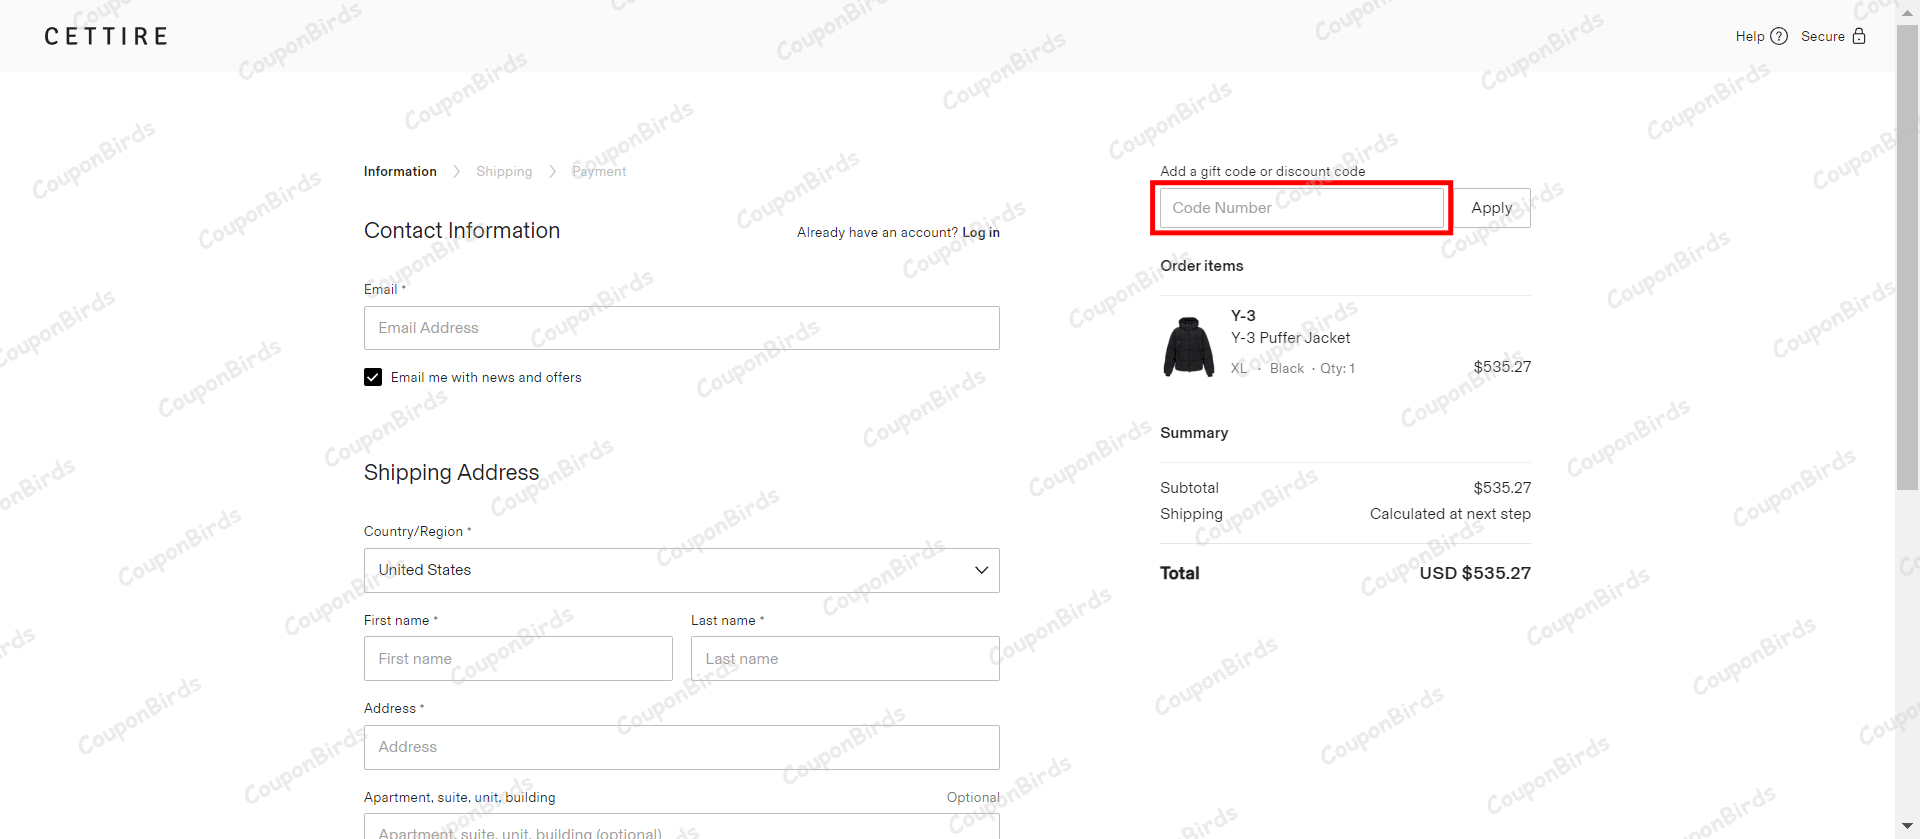Go to the Information breadcrumb step
Viewport: 1920px width, 839px height.
click(x=400, y=172)
